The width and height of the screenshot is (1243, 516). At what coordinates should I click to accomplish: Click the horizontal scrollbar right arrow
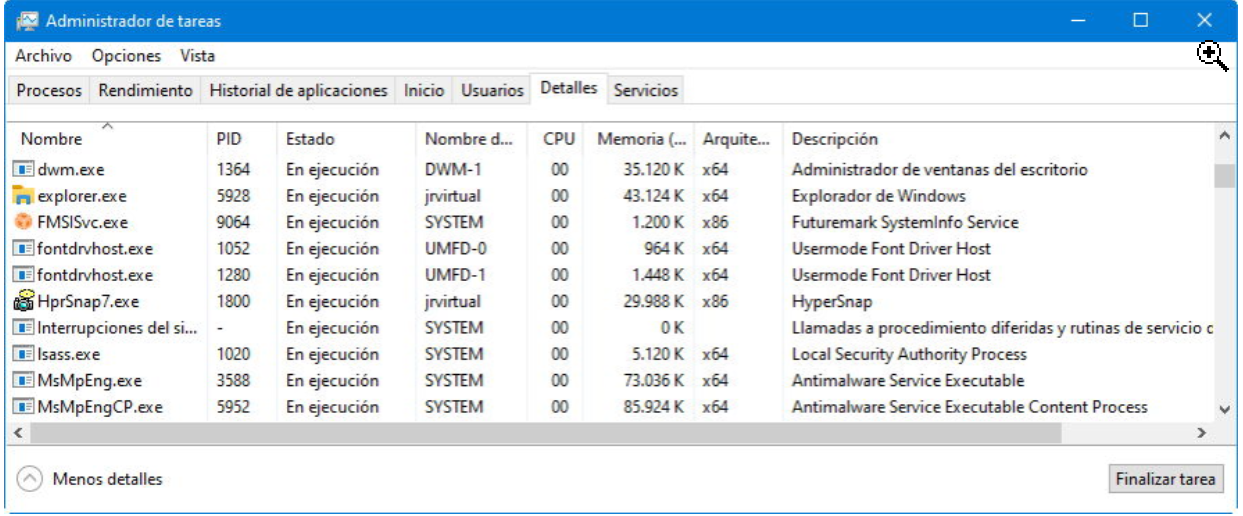tap(1202, 432)
